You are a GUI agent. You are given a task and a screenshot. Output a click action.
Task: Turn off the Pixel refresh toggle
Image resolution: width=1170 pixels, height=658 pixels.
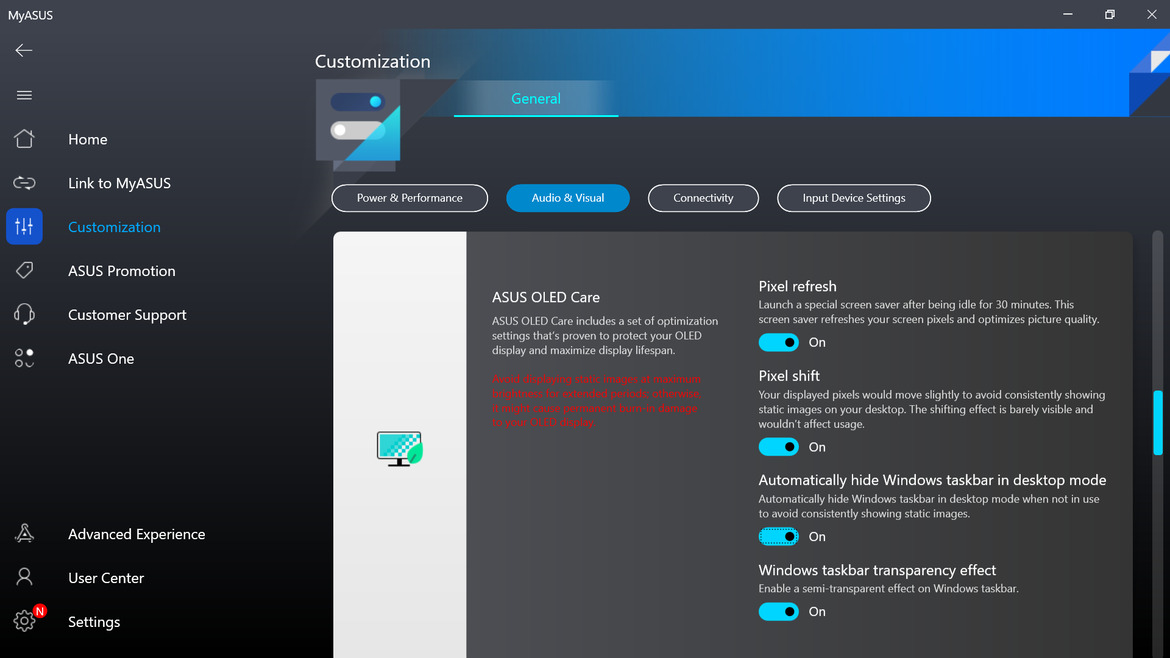point(778,342)
